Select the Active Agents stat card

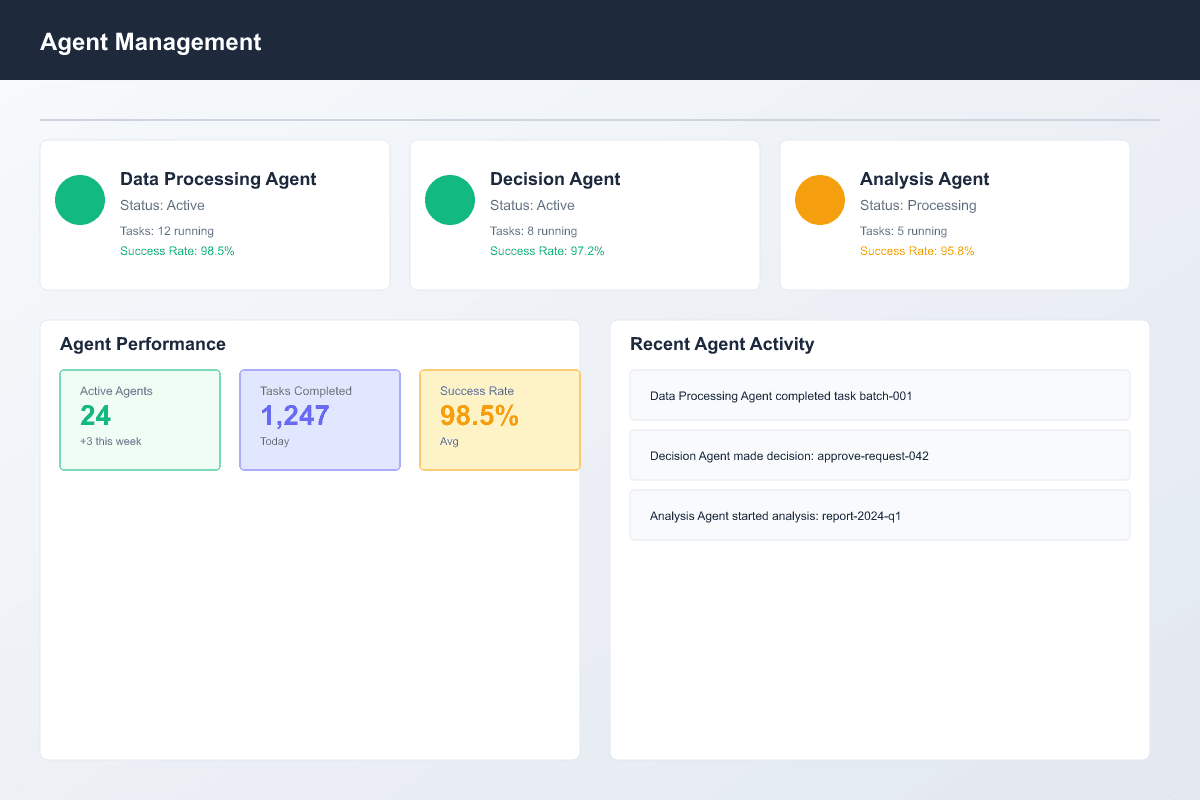tap(140, 419)
